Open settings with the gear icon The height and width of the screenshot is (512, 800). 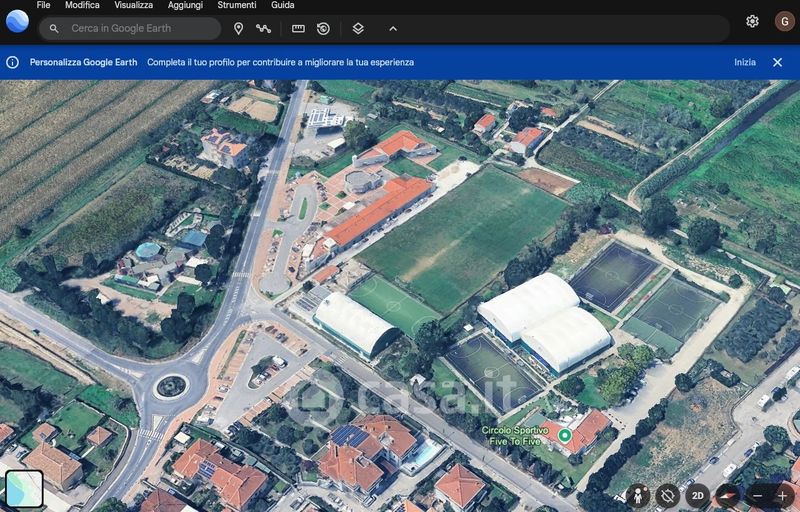[x=752, y=21]
